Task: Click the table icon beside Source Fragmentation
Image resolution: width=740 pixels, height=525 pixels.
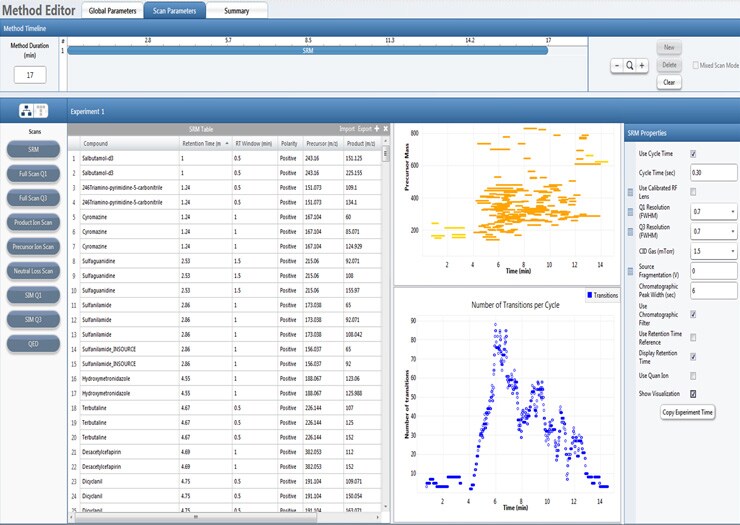Action: tap(631, 271)
